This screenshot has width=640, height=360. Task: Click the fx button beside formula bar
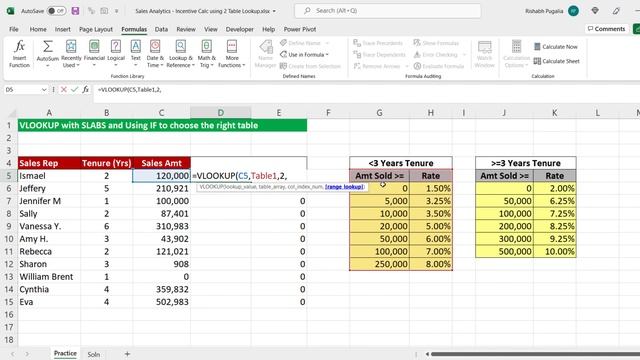85,89
